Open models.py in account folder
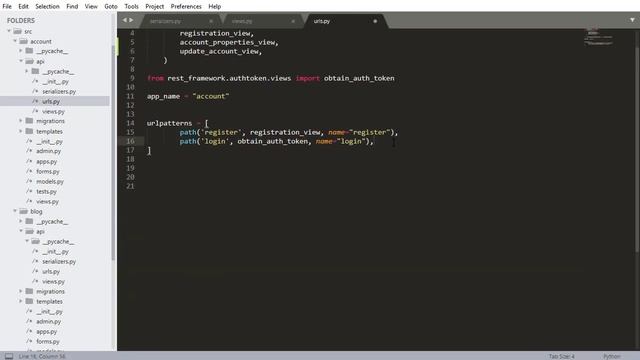 (x=50, y=181)
